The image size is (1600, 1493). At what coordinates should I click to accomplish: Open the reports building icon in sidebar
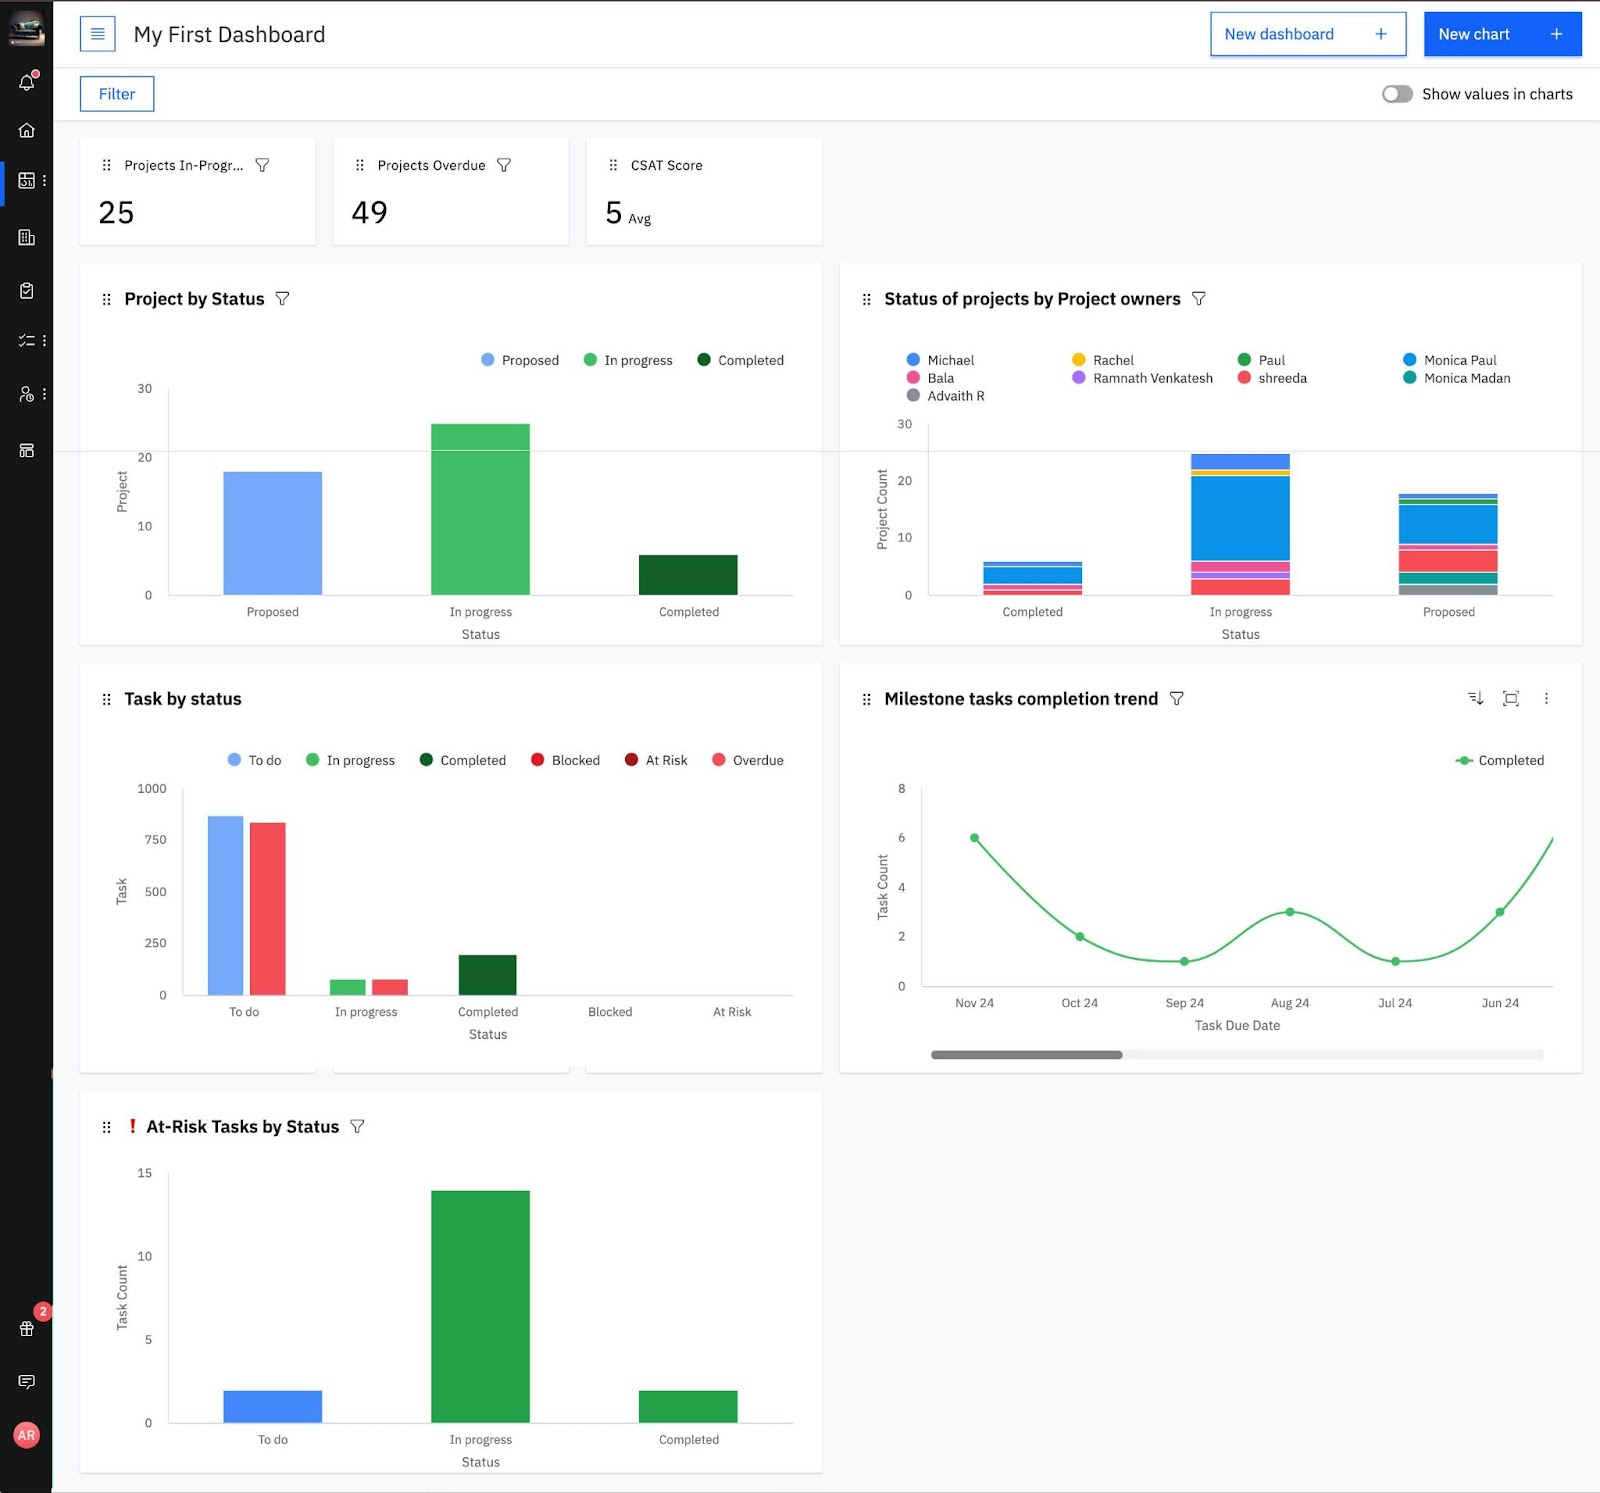[27, 237]
